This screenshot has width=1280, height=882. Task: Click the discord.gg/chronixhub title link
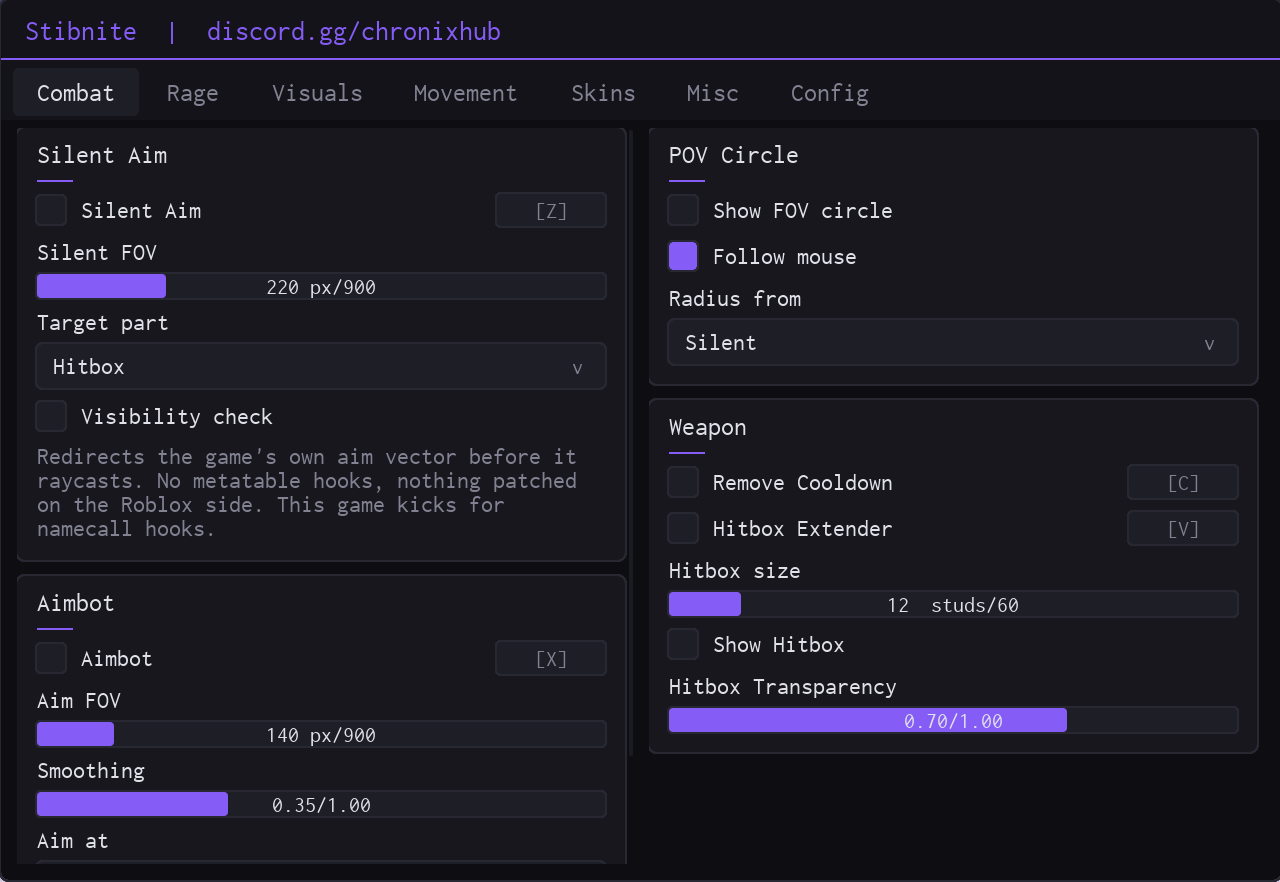tap(354, 32)
